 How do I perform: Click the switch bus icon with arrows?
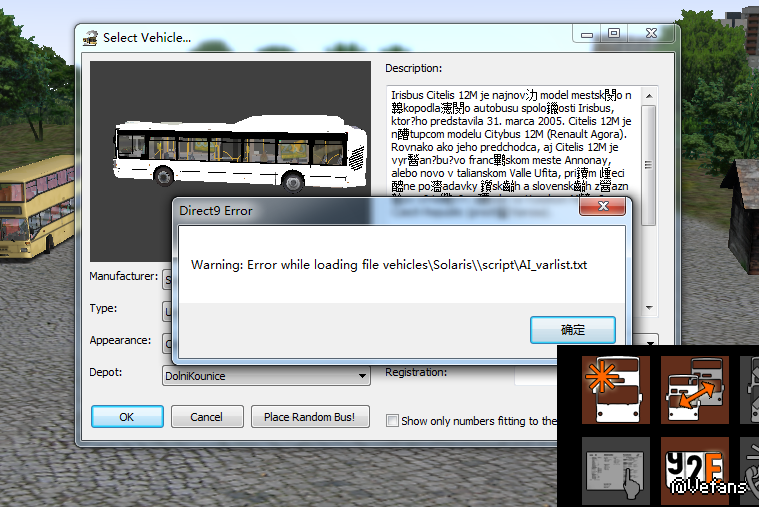[695, 390]
